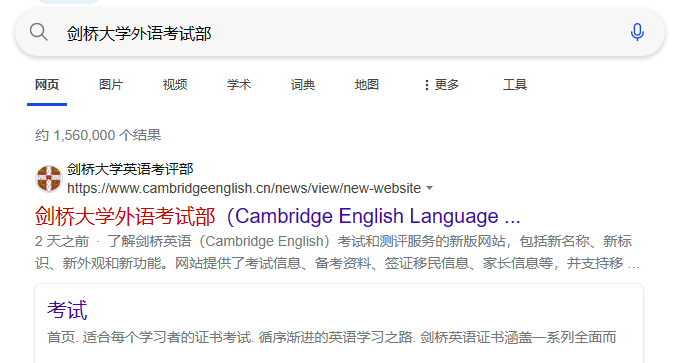The image size is (679, 363).
Task: Switch to the 图片 tab
Action: (111, 85)
